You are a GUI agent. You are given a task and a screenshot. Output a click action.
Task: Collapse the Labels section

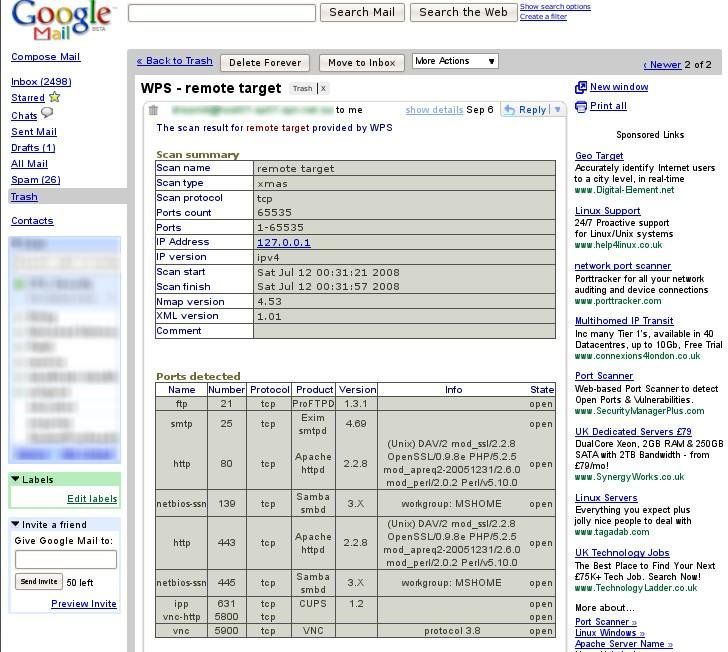click(15, 479)
